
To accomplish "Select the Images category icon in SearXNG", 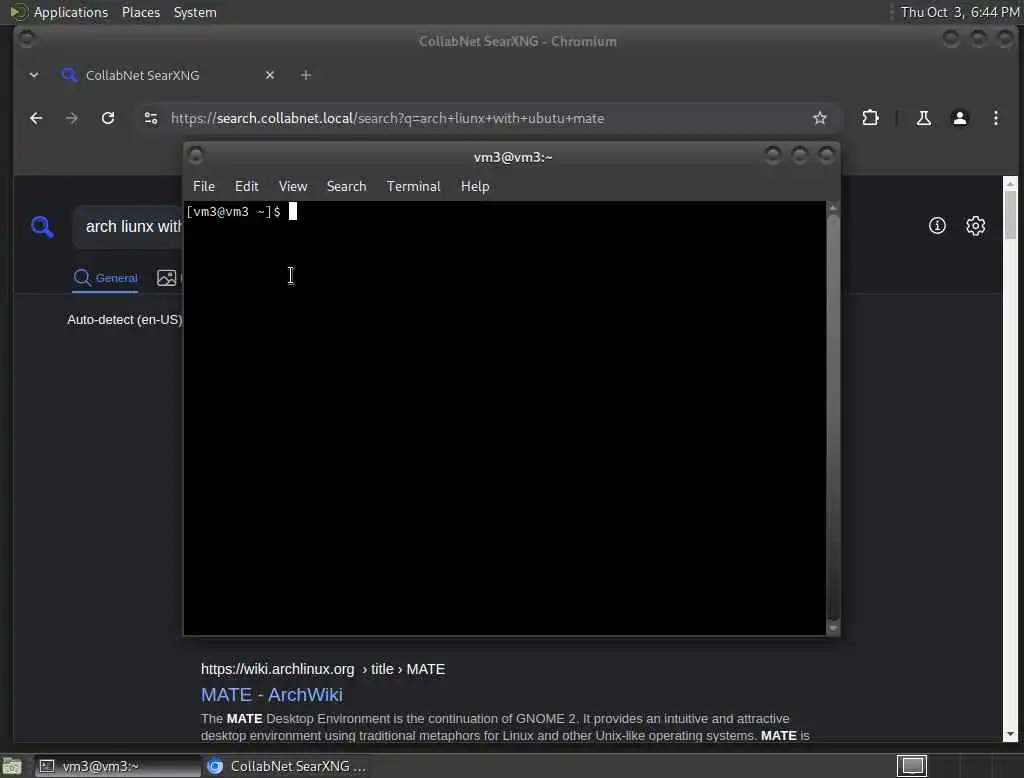I will click(x=167, y=278).
